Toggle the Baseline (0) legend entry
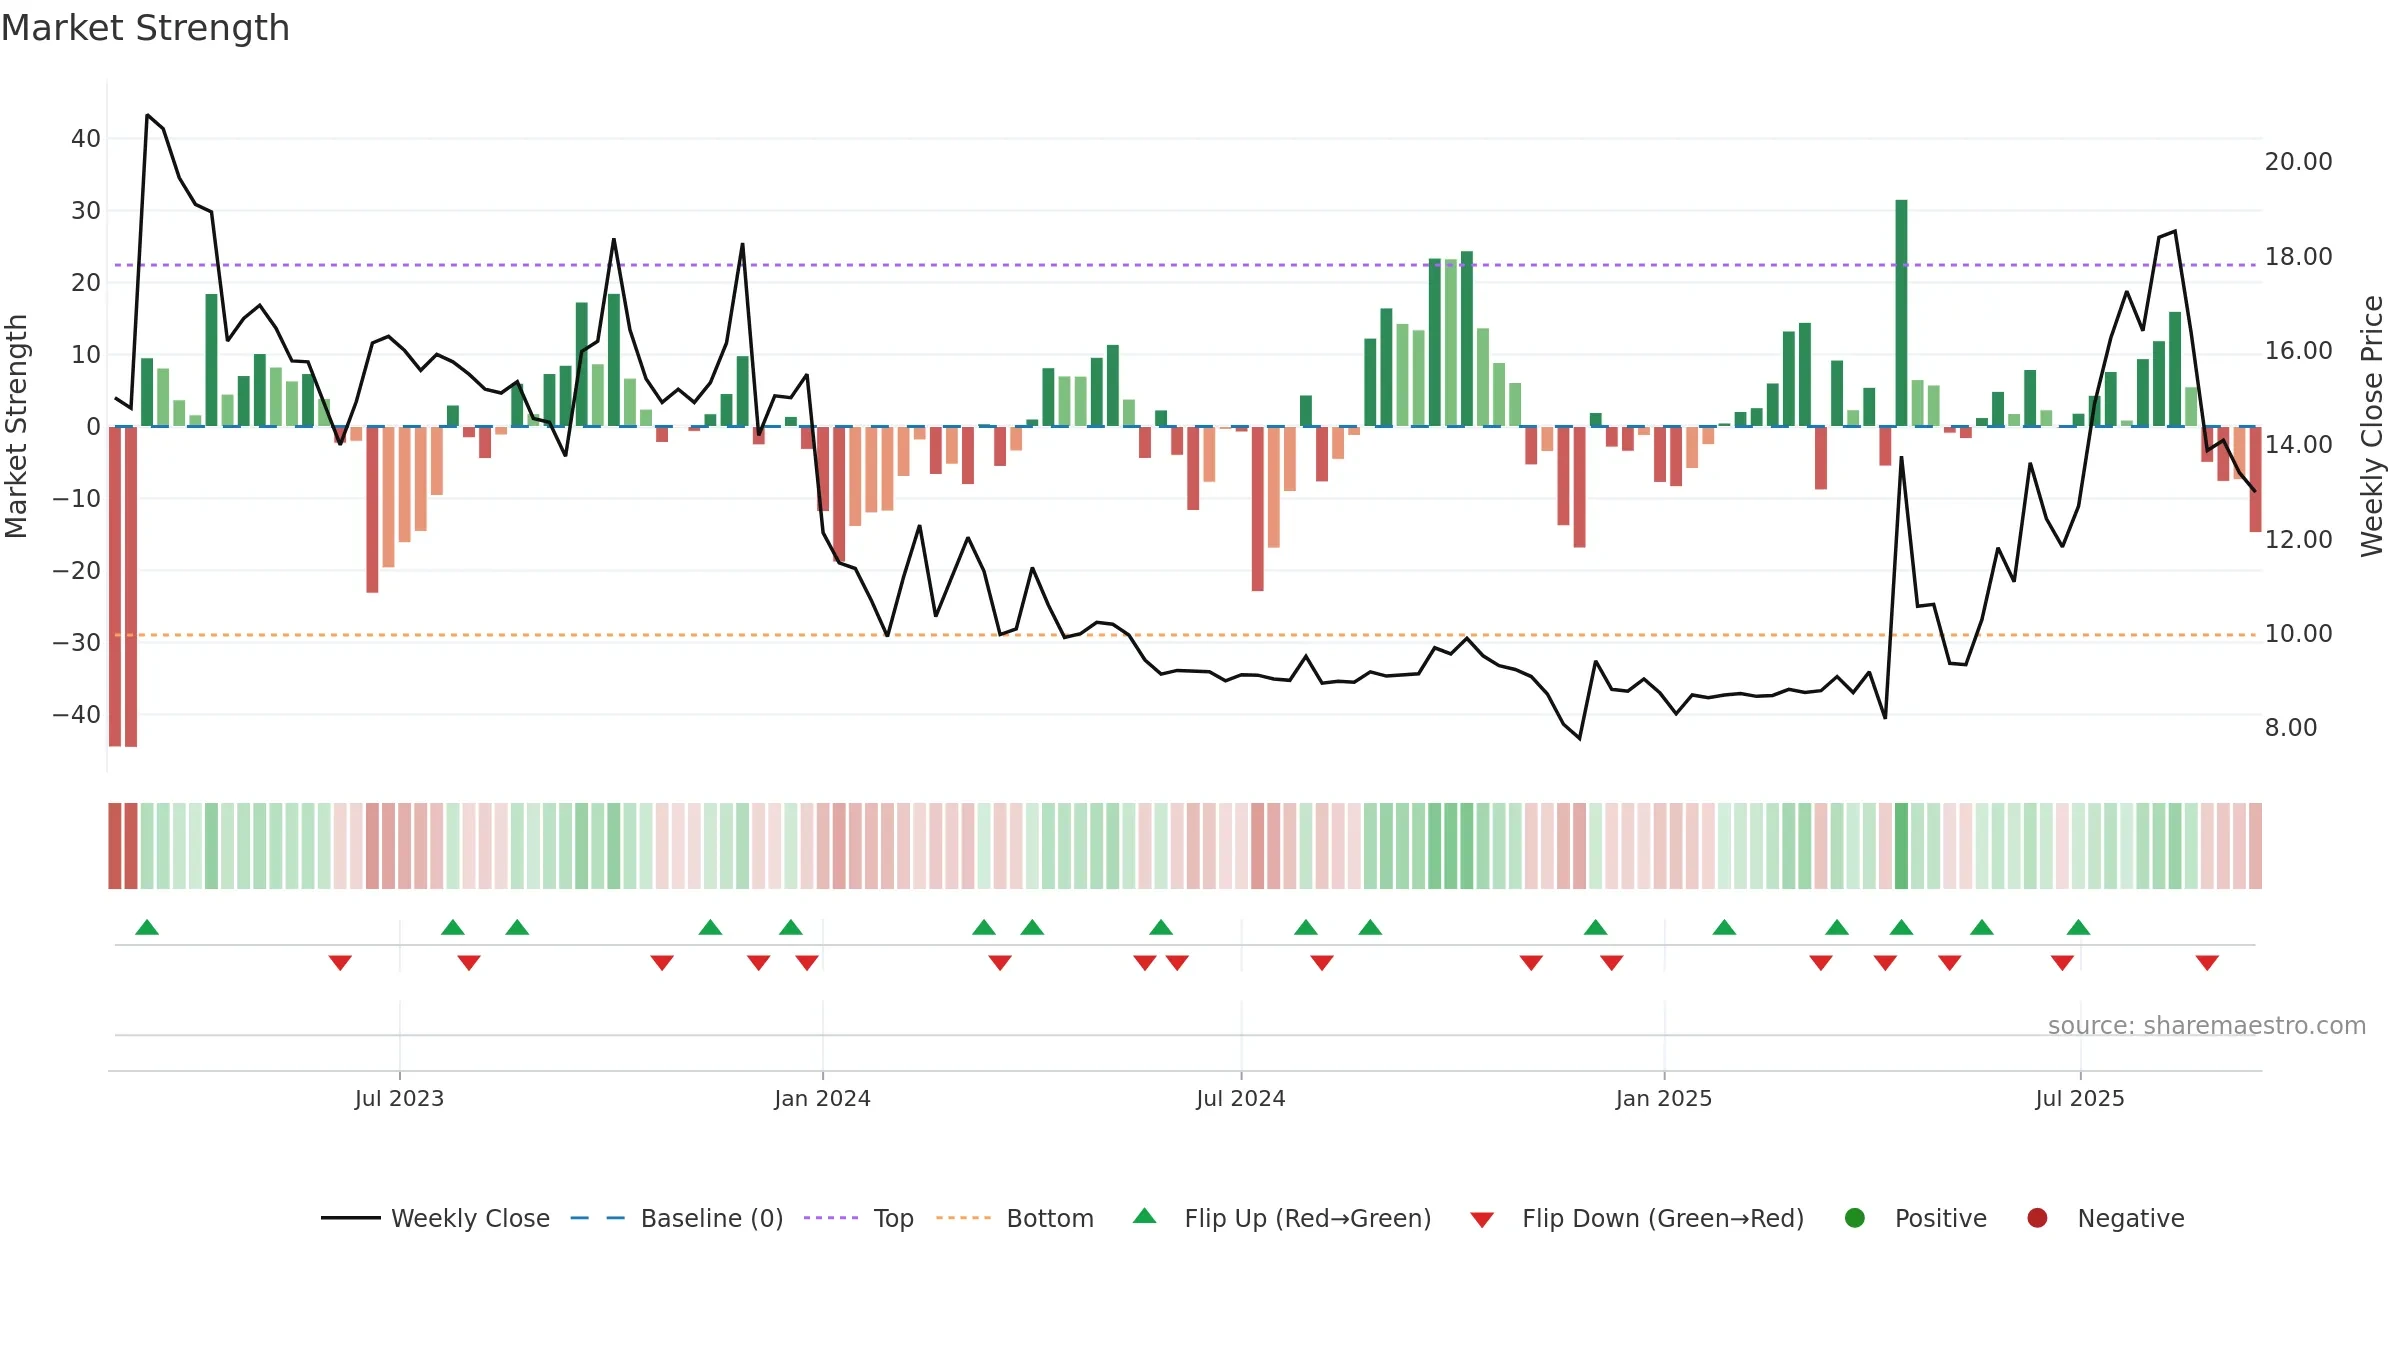The height and width of the screenshot is (1350, 2400). (x=677, y=1218)
